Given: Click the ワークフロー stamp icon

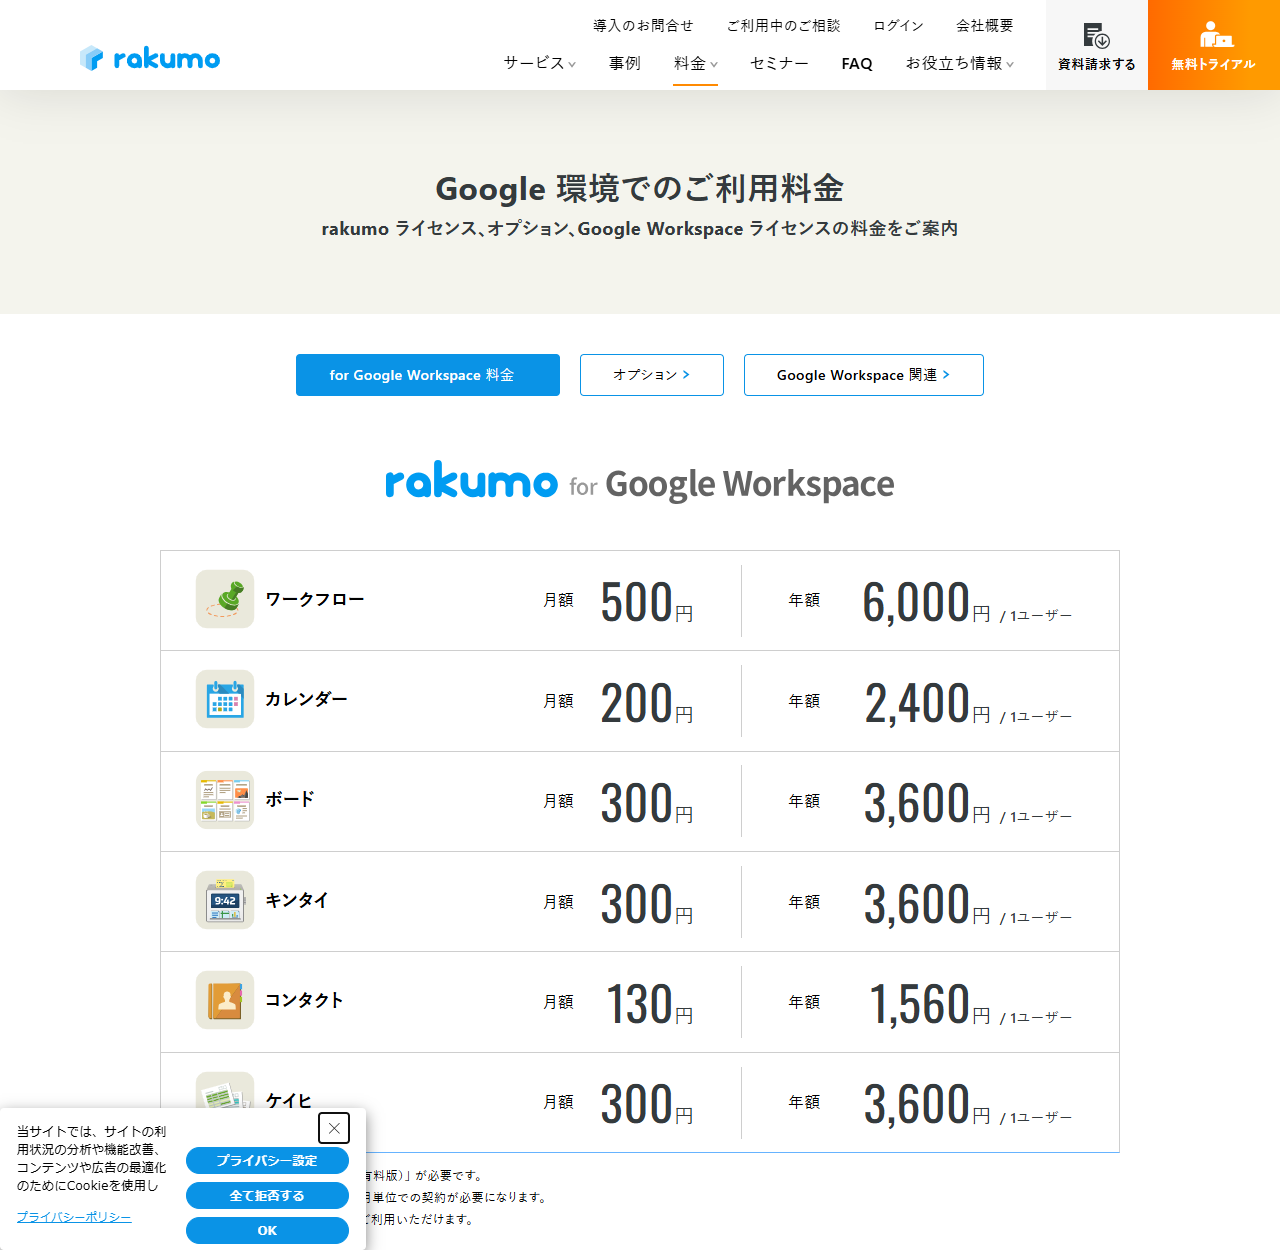Looking at the screenshot, I should tap(225, 599).
